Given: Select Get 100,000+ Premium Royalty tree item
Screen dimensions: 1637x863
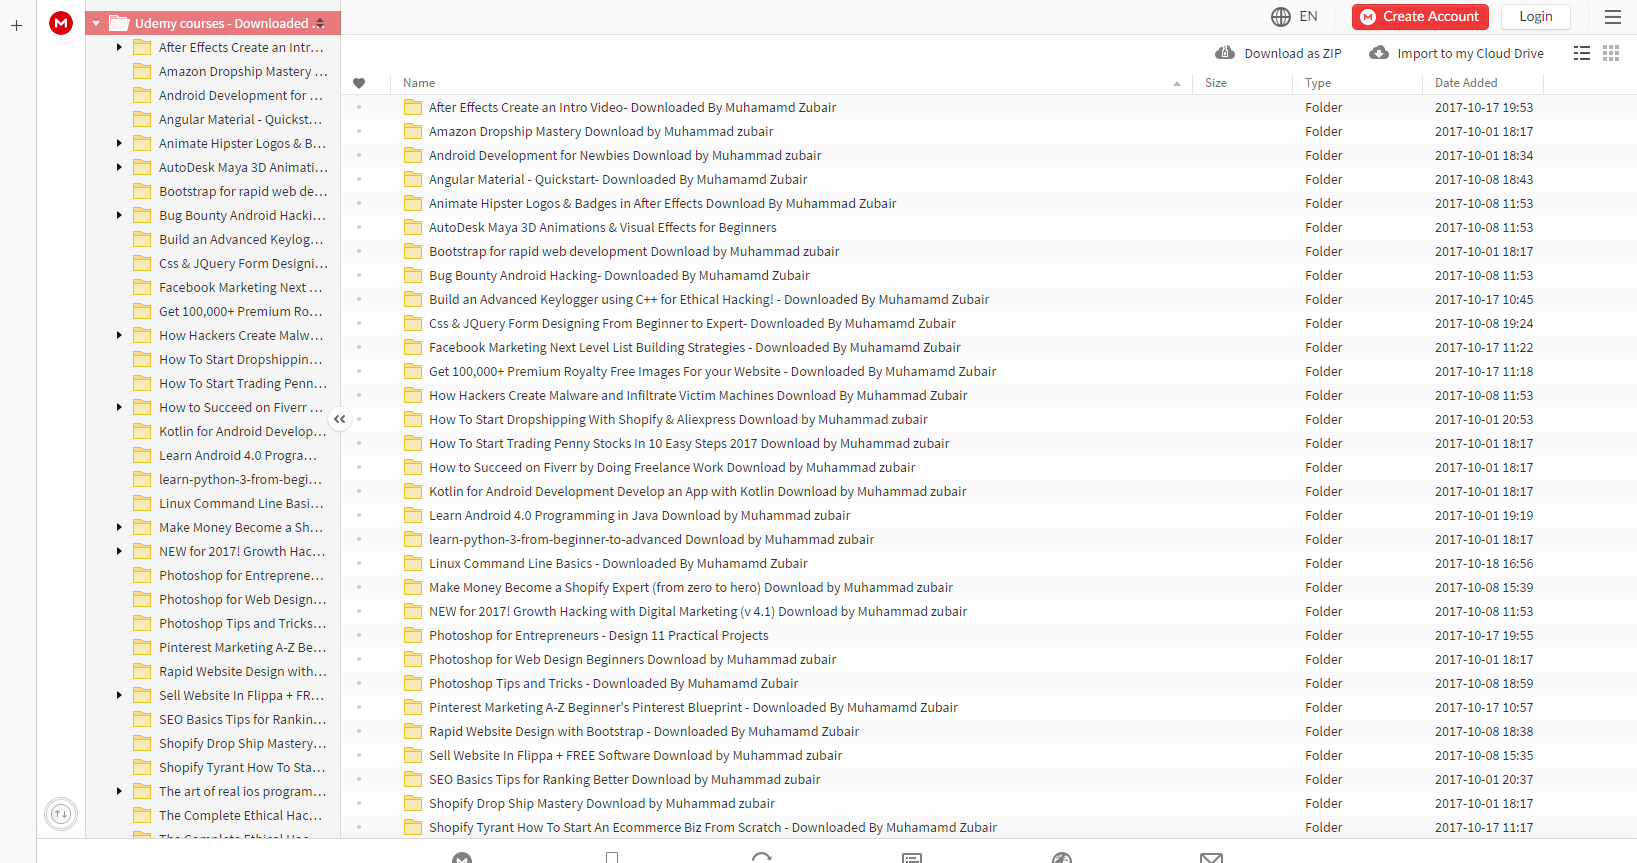Looking at the screenshot, I should tap(240, 311).
